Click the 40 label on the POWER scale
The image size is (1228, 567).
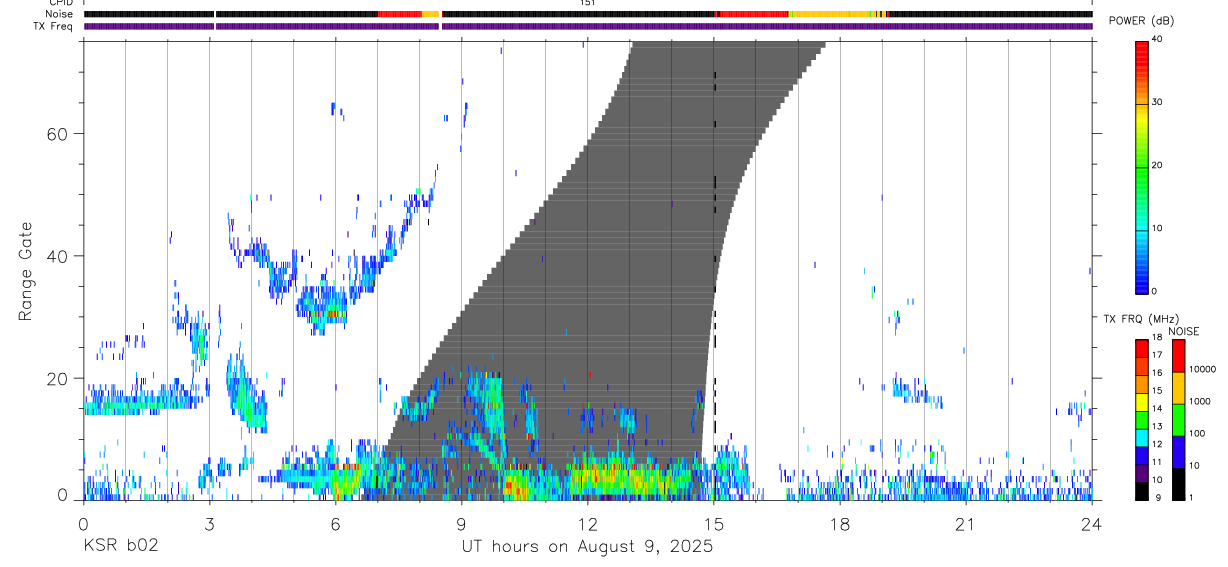1158,39
